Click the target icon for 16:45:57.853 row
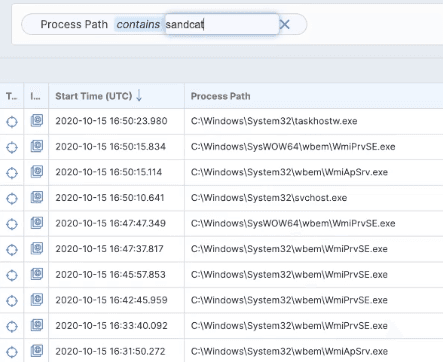The height and width of the screenshot is (362, 443). tap(12, 275)
